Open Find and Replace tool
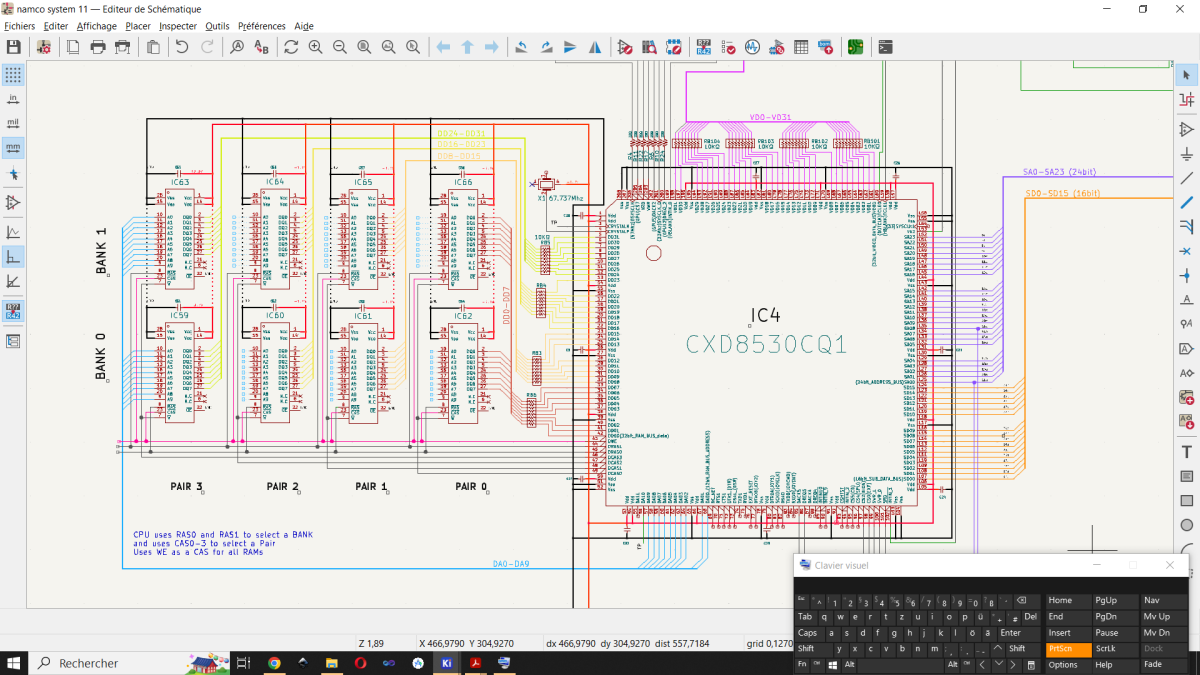 pos(261,47)
